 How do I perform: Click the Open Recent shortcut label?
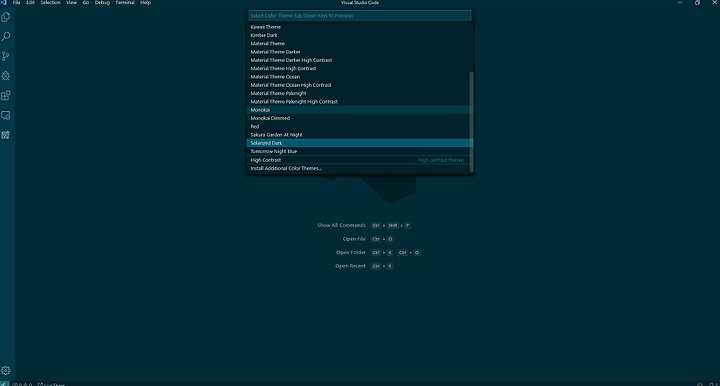(x=350, y=266)
